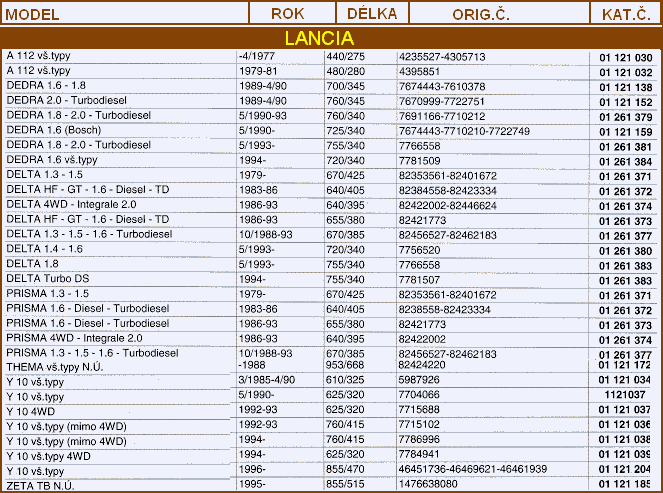
Task: Select original number 8238558-82423334
Action: (x=444, y=309)
